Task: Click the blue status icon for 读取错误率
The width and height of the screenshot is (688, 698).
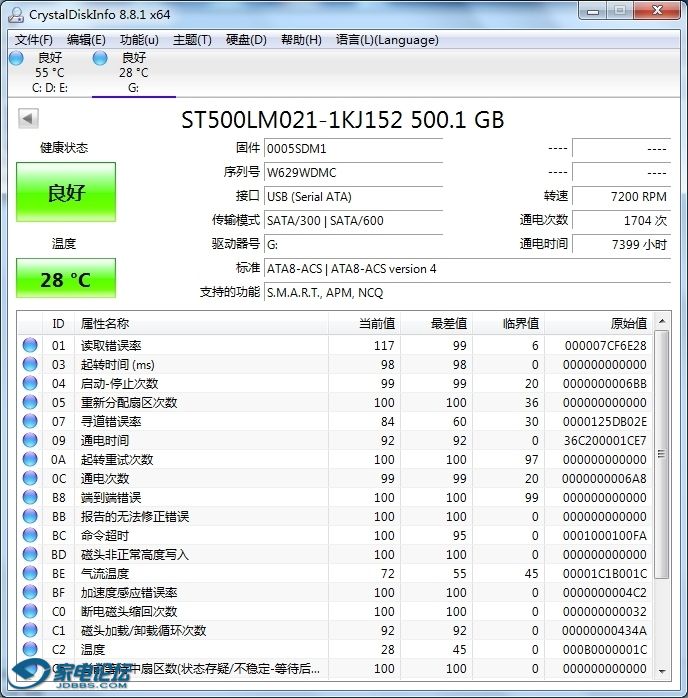Action: coord(30,345)
